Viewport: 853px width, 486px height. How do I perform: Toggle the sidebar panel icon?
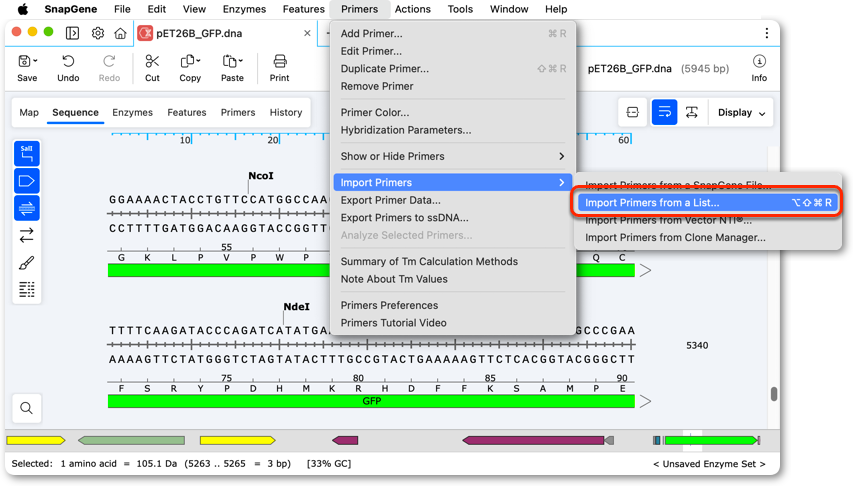tap(72, 33)
